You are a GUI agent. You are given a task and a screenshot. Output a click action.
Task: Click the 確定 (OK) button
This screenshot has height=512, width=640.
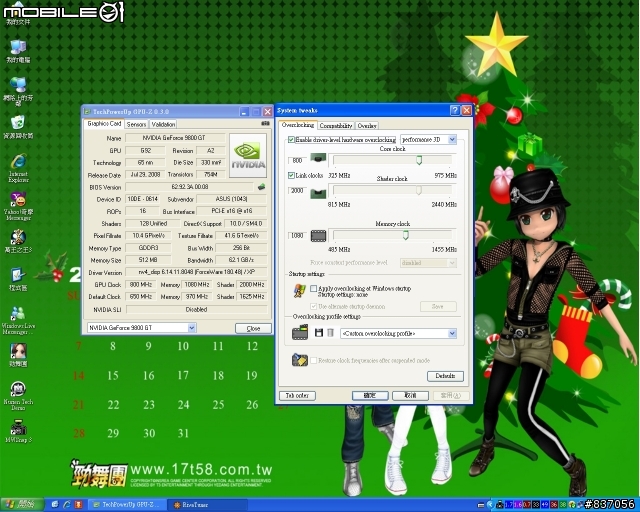tap(370, 395)
